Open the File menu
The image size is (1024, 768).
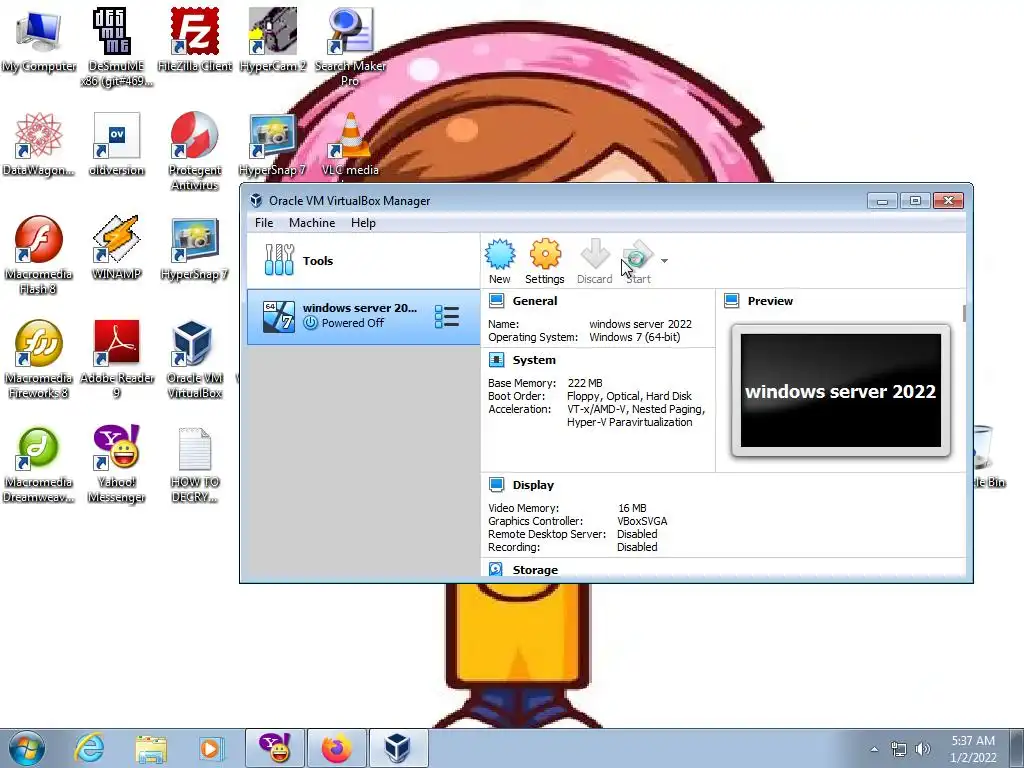pos(264,223)
